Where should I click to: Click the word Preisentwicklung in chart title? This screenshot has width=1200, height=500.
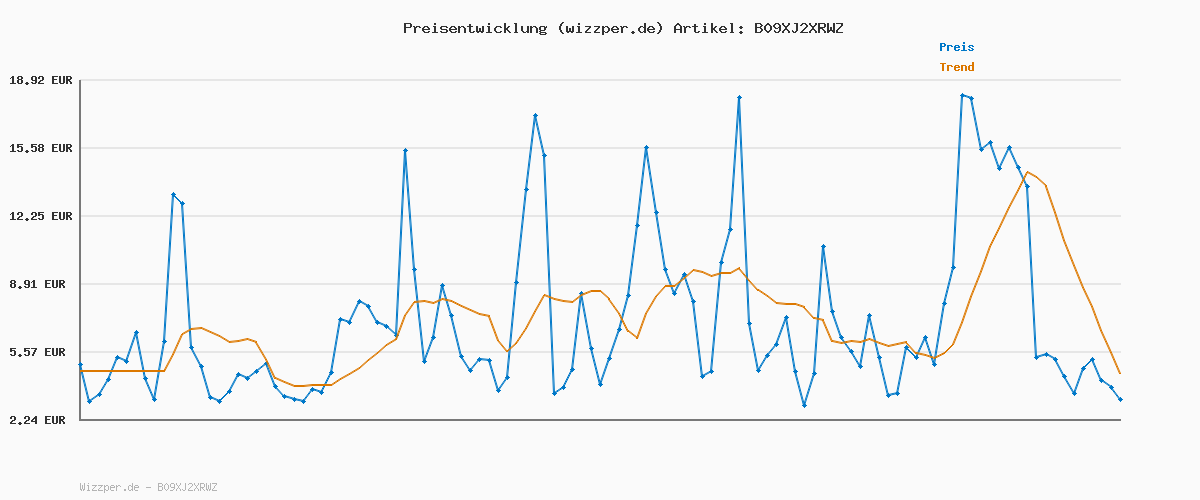(x=474, y=28)
